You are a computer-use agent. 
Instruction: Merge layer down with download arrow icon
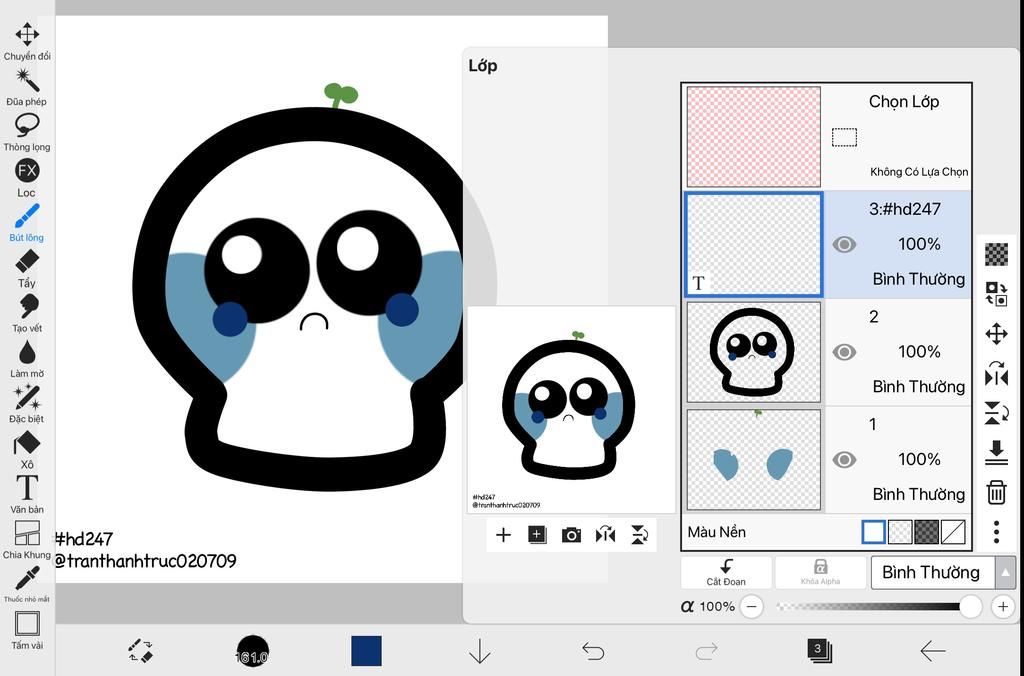coord(996,453)
